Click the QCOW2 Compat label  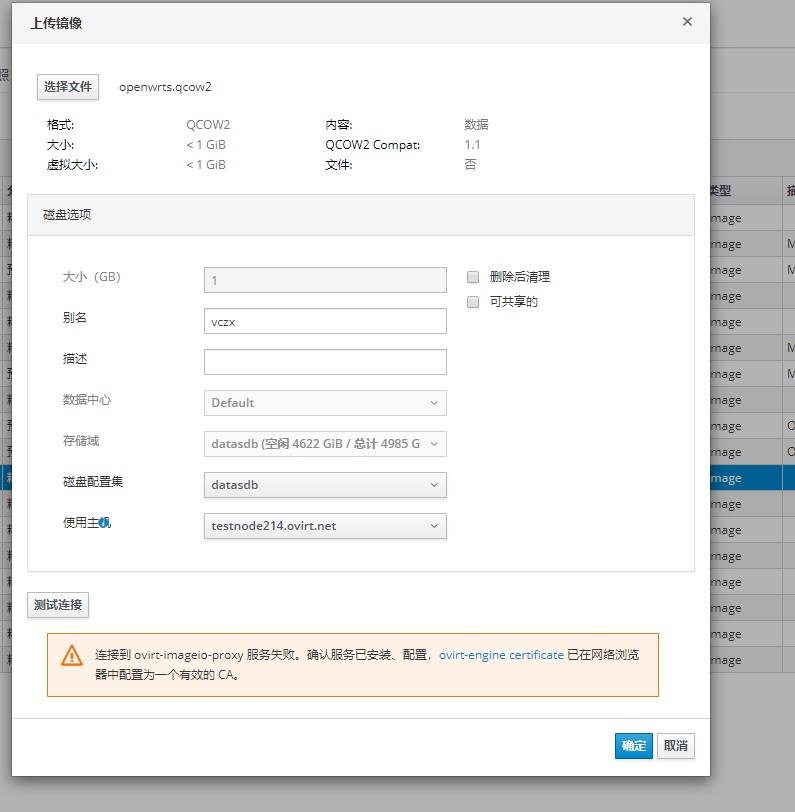point(372,145)
